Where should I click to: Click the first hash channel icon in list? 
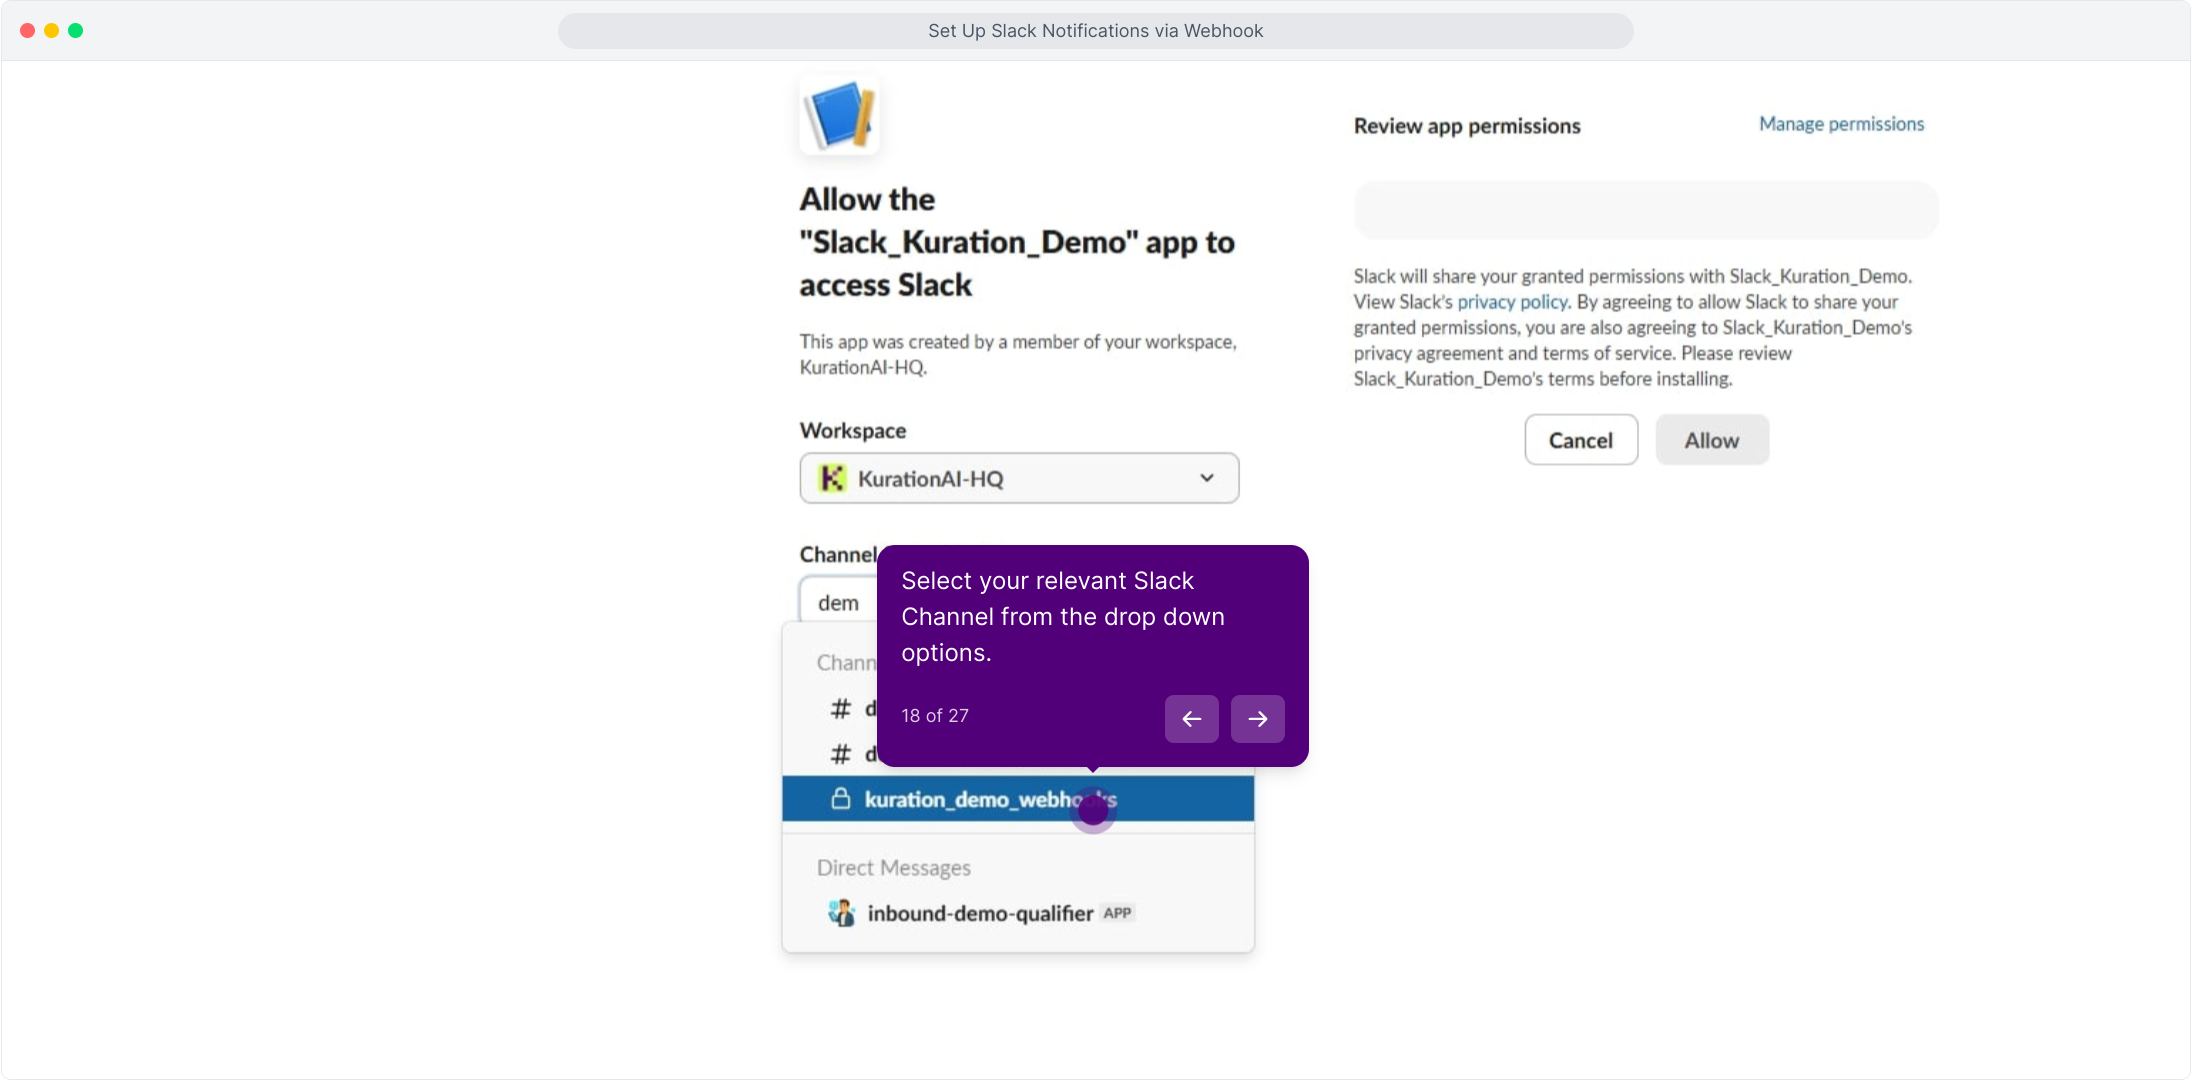pyautogui.click(x=841, y=709)
